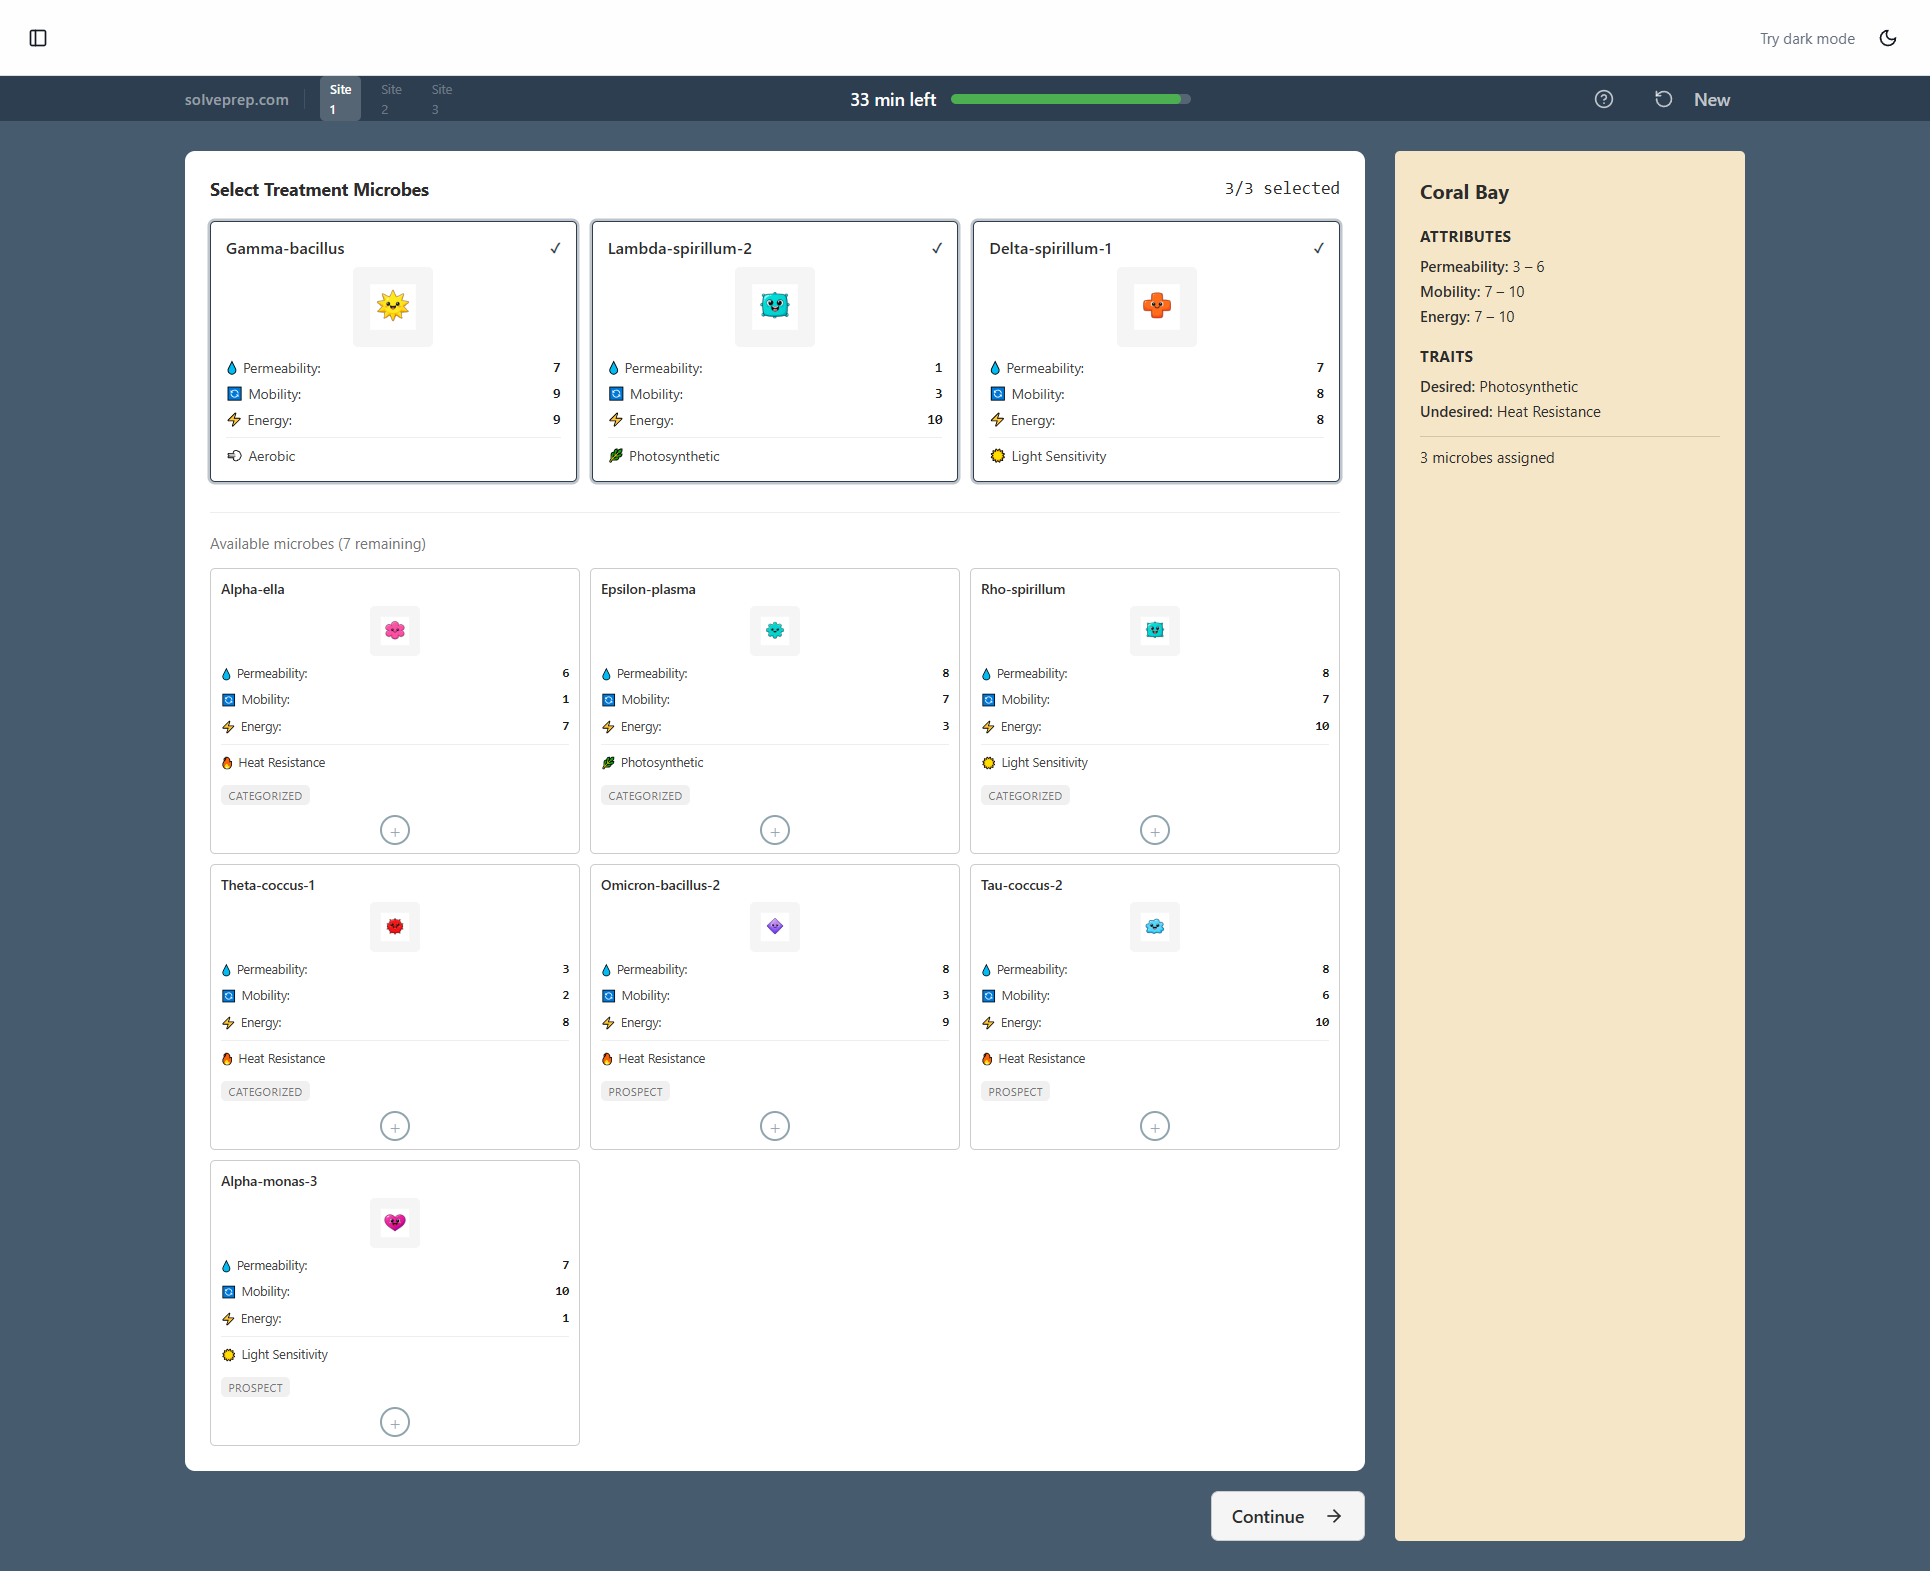
Task: Click the time remaining progress bar
Action: [x=1070, y=99]
